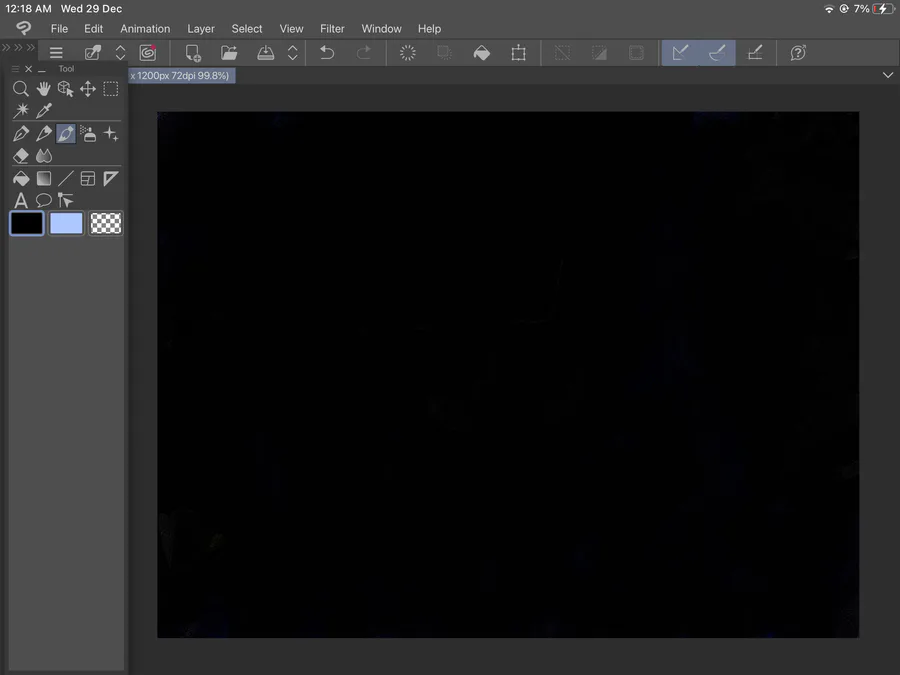The image size is (900, 675).
Task: Click the Open file folder icon
Action: 229,53
